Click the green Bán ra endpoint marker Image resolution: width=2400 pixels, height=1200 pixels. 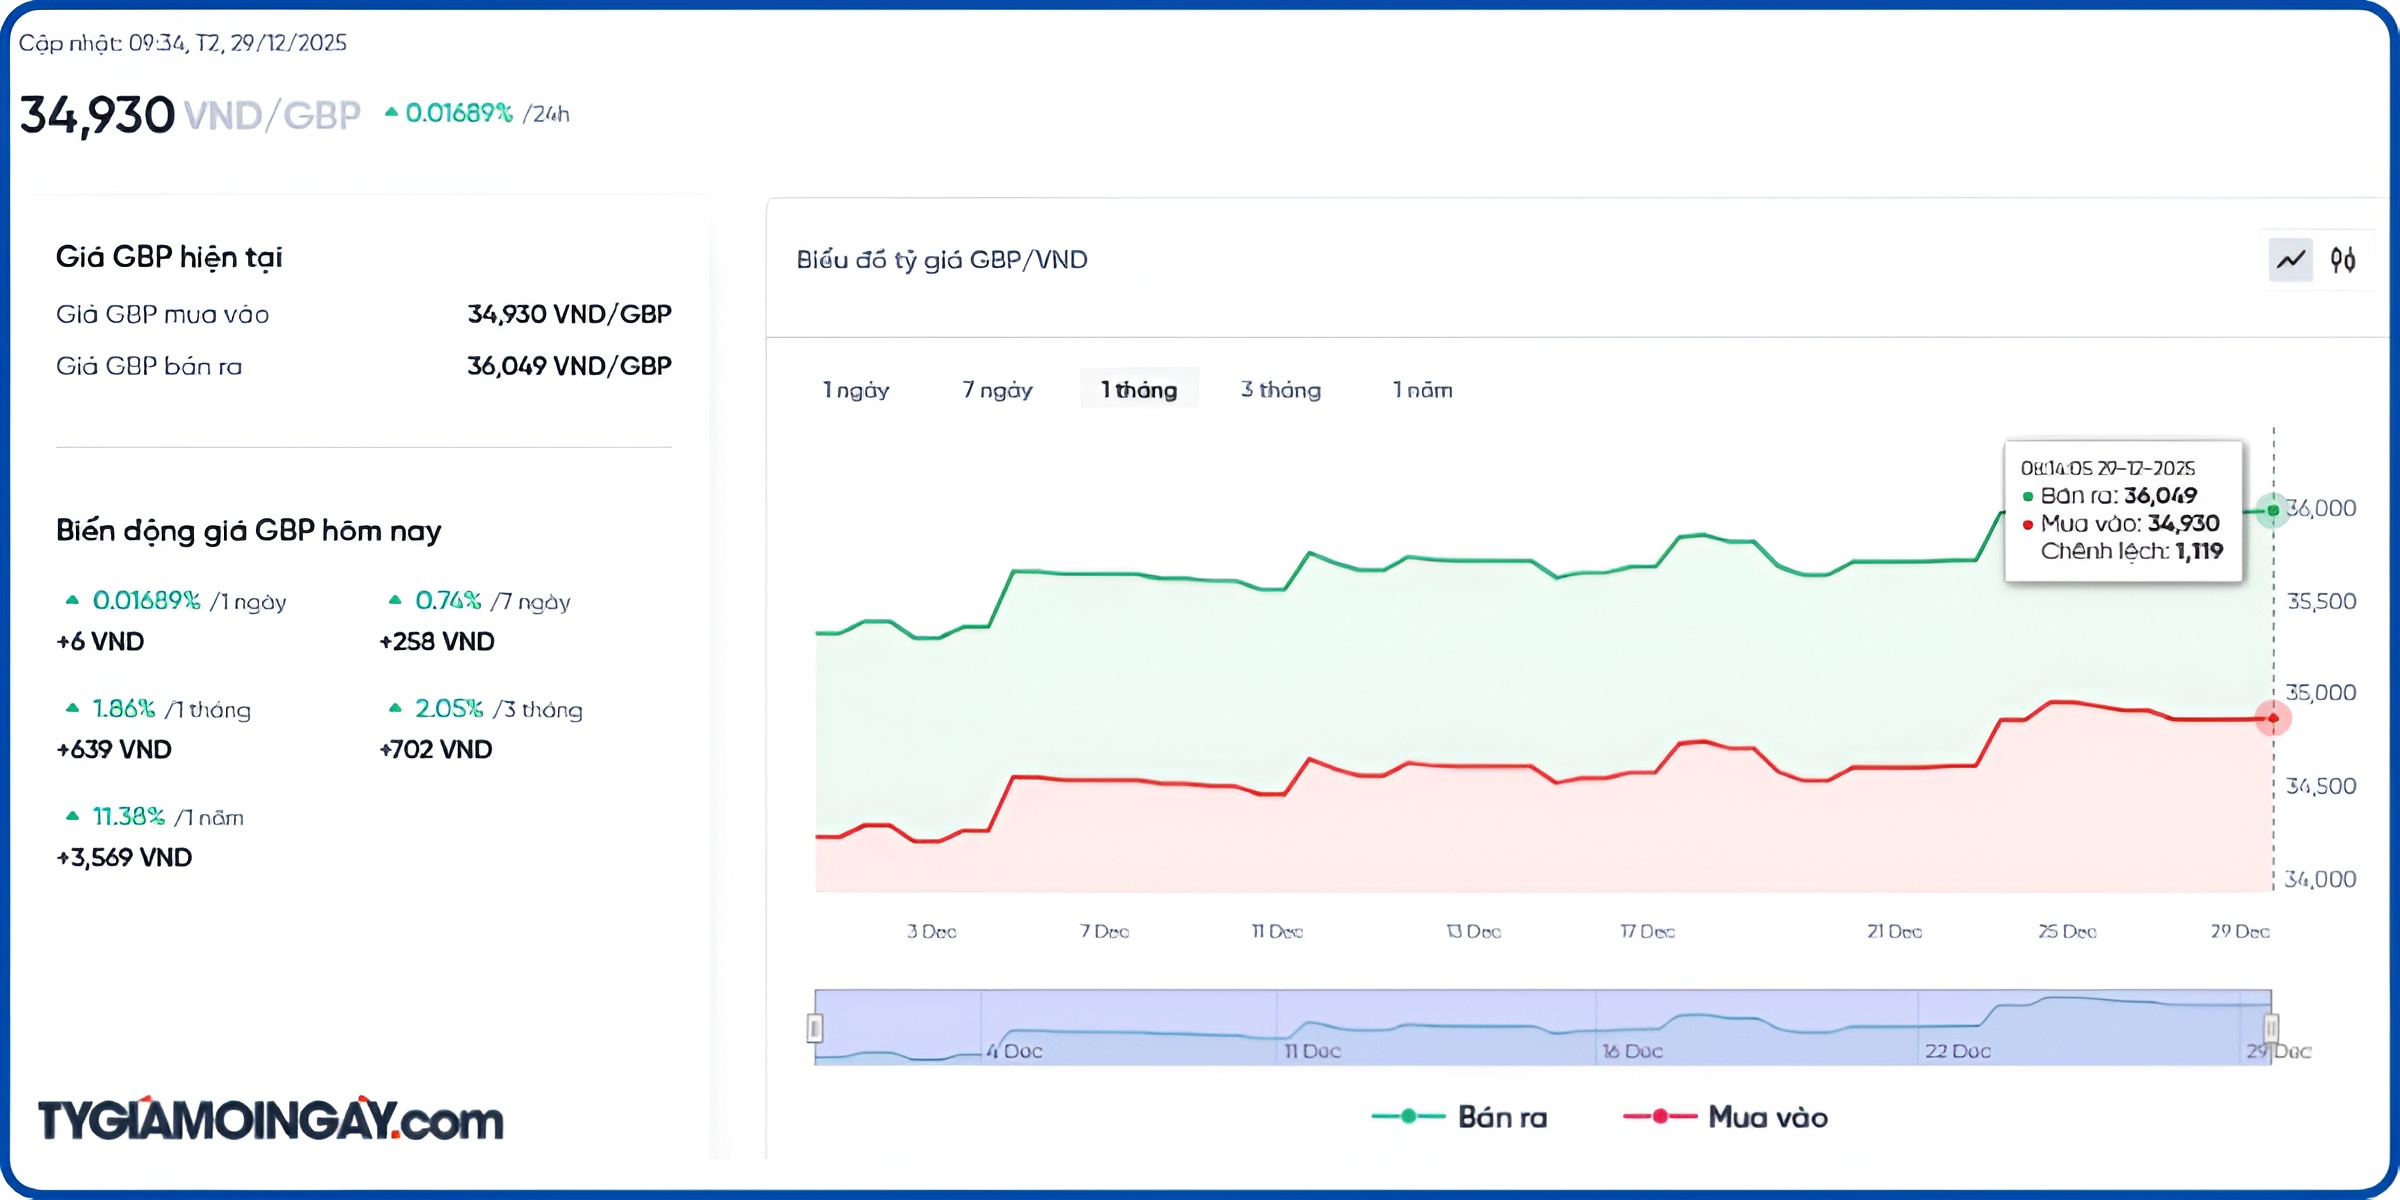click(x=2273, y=510)
